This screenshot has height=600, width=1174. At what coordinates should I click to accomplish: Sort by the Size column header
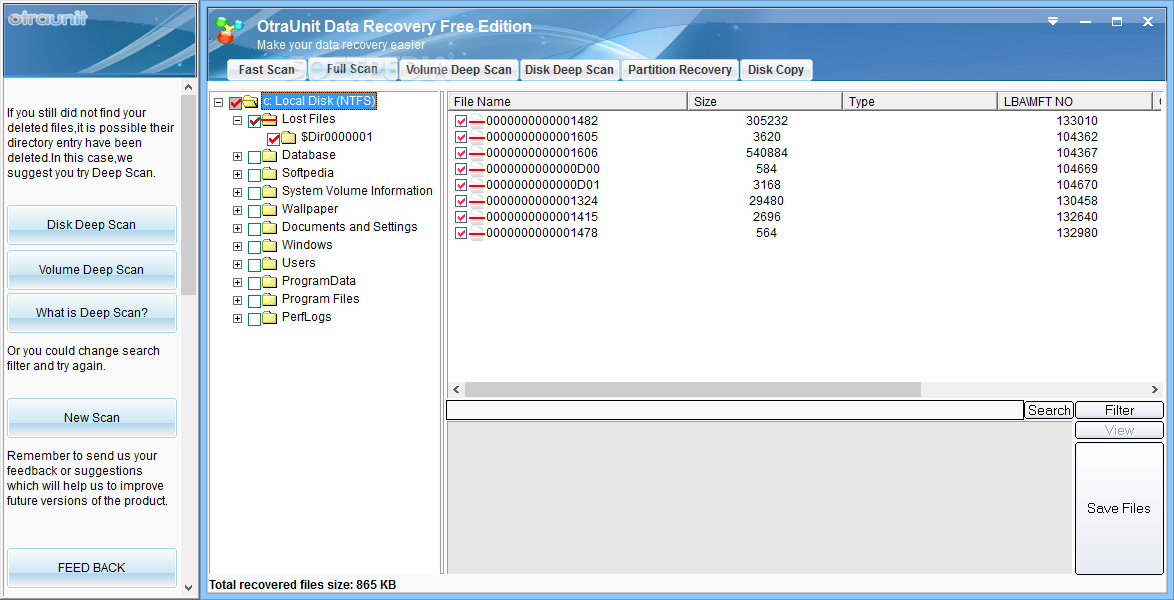click(765, 101)
